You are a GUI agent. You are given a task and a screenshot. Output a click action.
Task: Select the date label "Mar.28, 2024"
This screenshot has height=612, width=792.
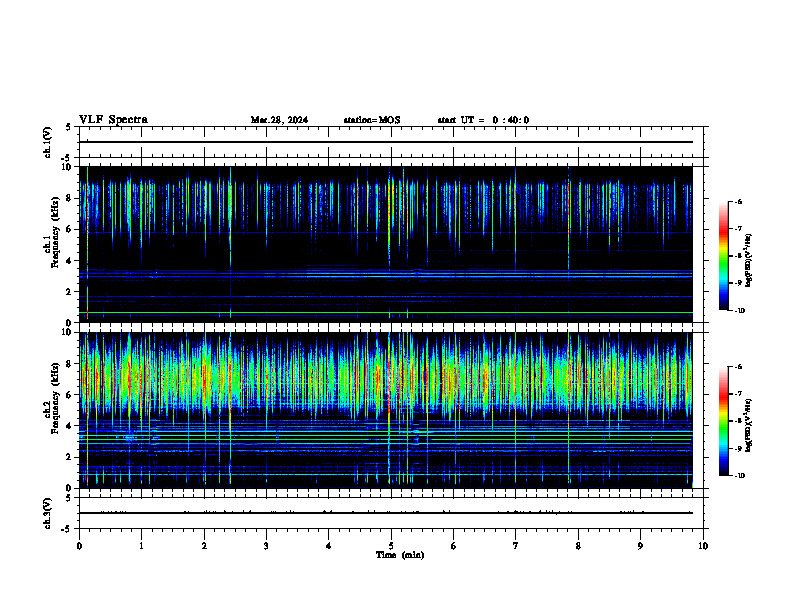click(279, 120)
